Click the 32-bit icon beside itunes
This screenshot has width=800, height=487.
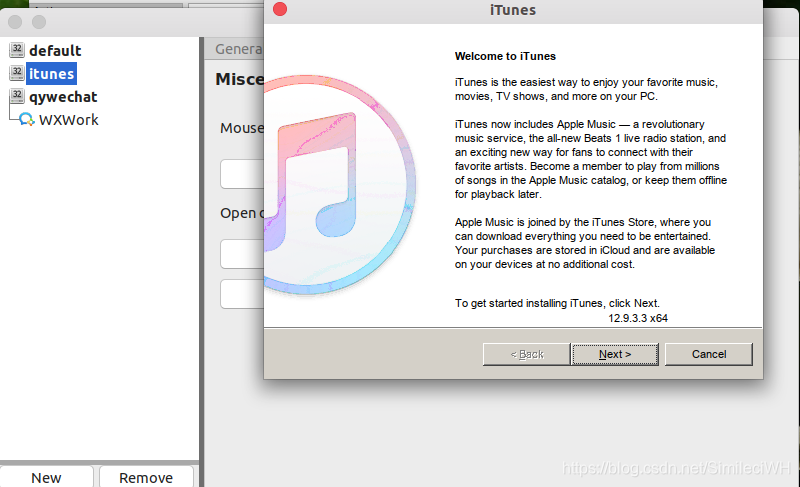(x=17, y=72)
